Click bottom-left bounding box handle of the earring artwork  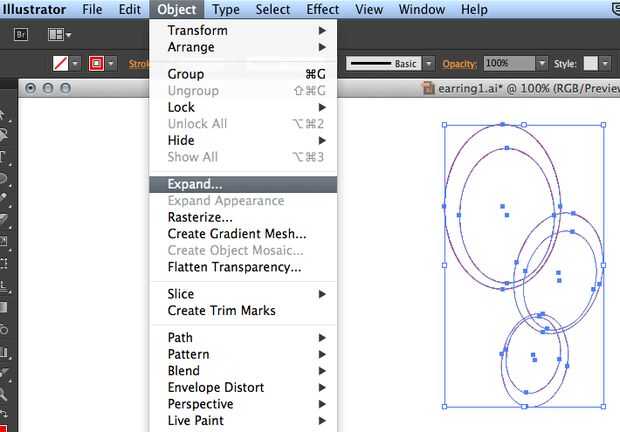pos(444,406)
